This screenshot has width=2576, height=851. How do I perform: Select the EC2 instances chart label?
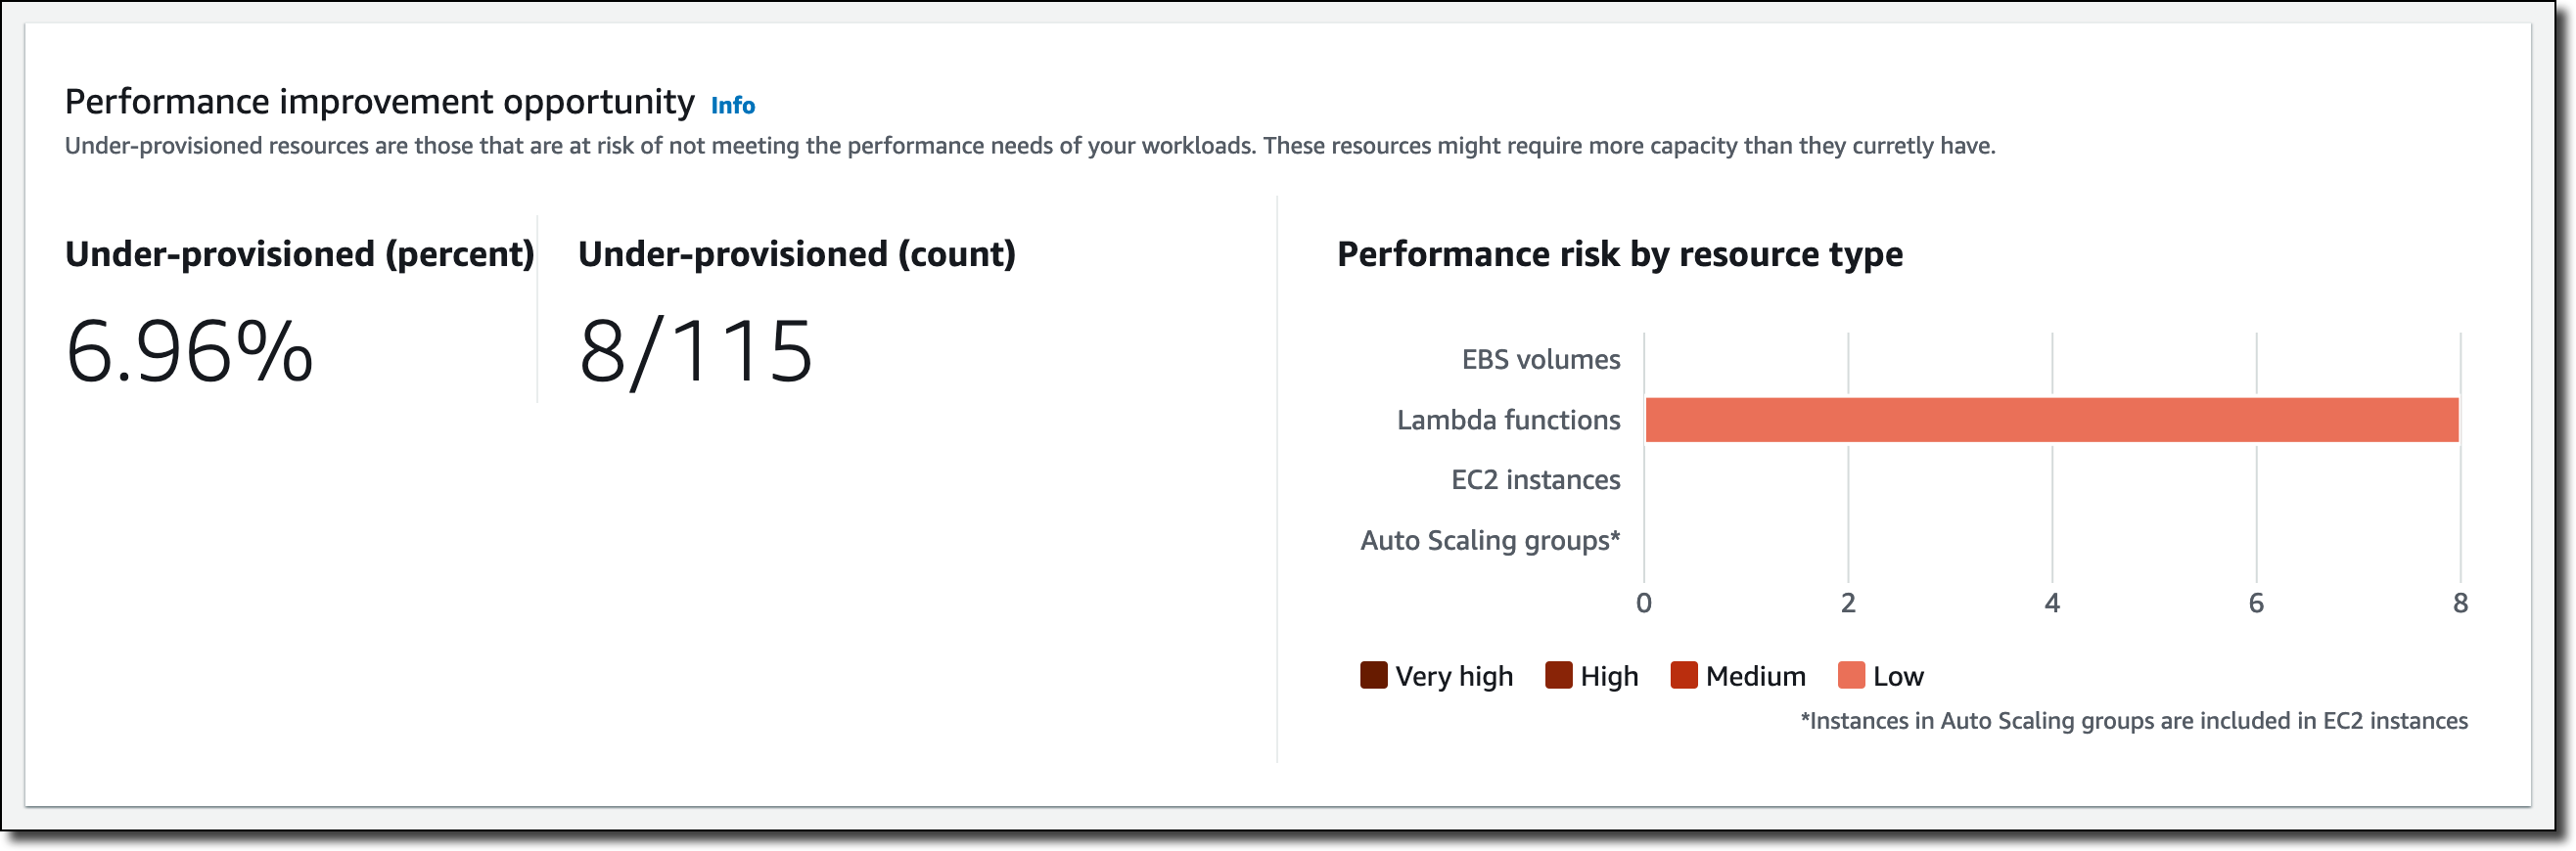click(1535, 480)
